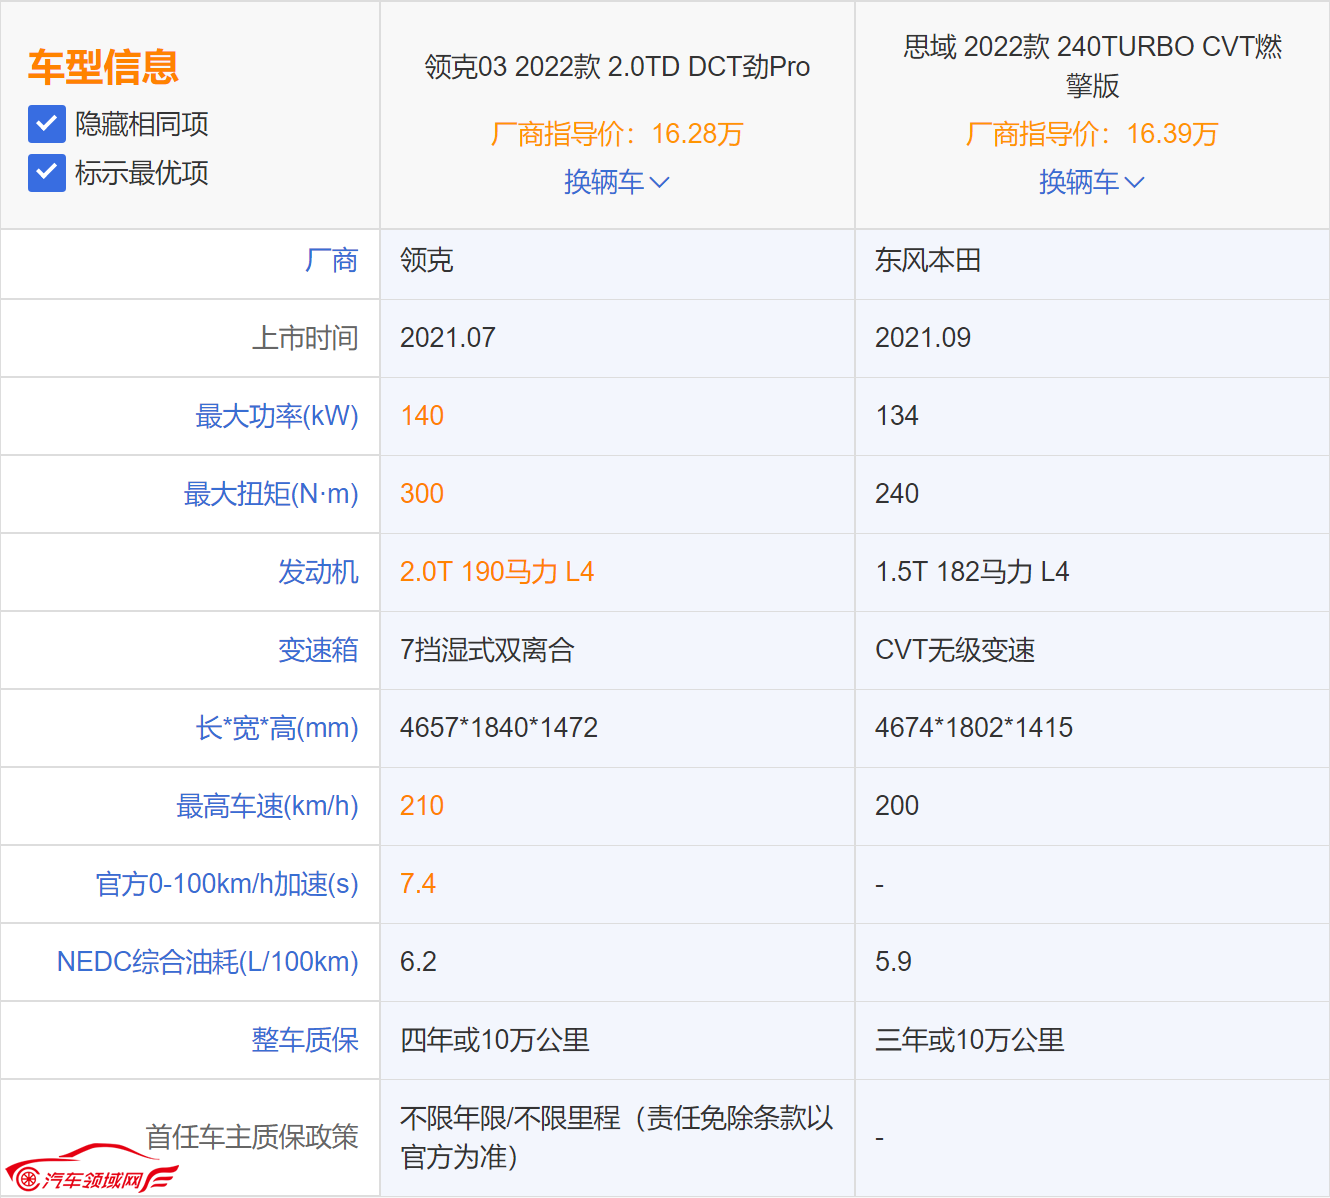Click the 整车质保 label link

tap(305, 1040)
